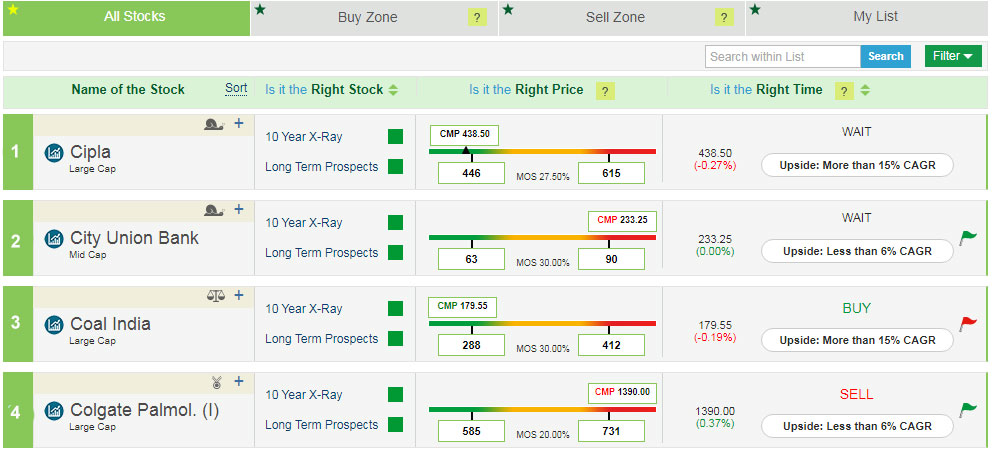
Task: Click the chart icon beside Cipla
Action: (54, 153)
